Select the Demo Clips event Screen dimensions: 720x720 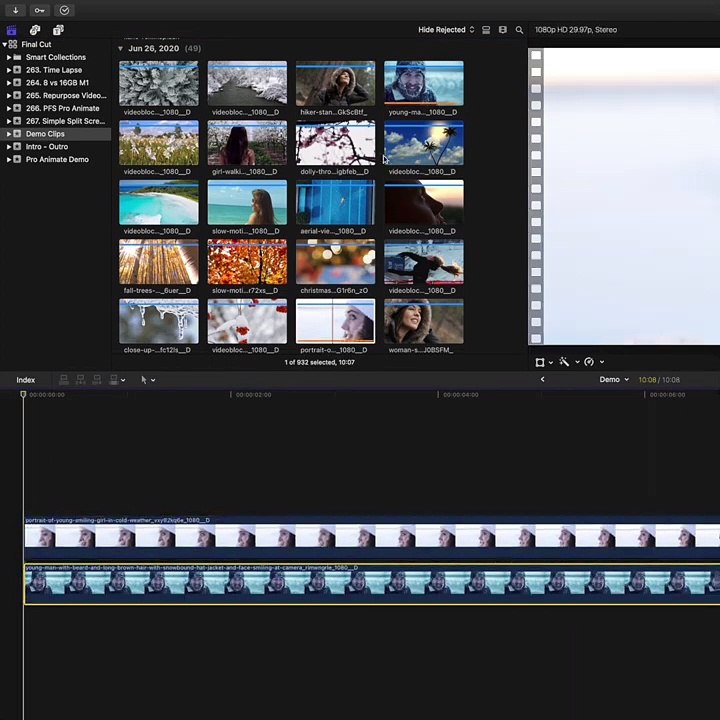pos(56,134)
